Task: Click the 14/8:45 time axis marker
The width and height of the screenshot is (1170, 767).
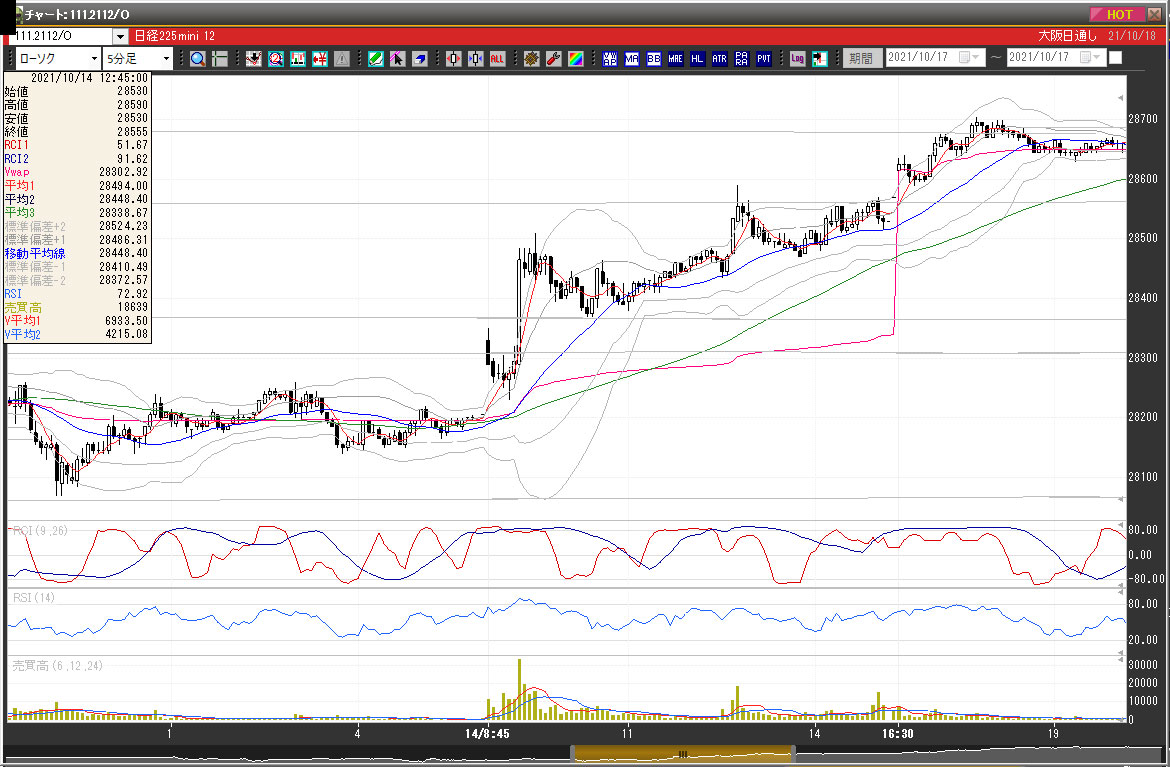Action: pyautogui.click(x=487, y=734)
